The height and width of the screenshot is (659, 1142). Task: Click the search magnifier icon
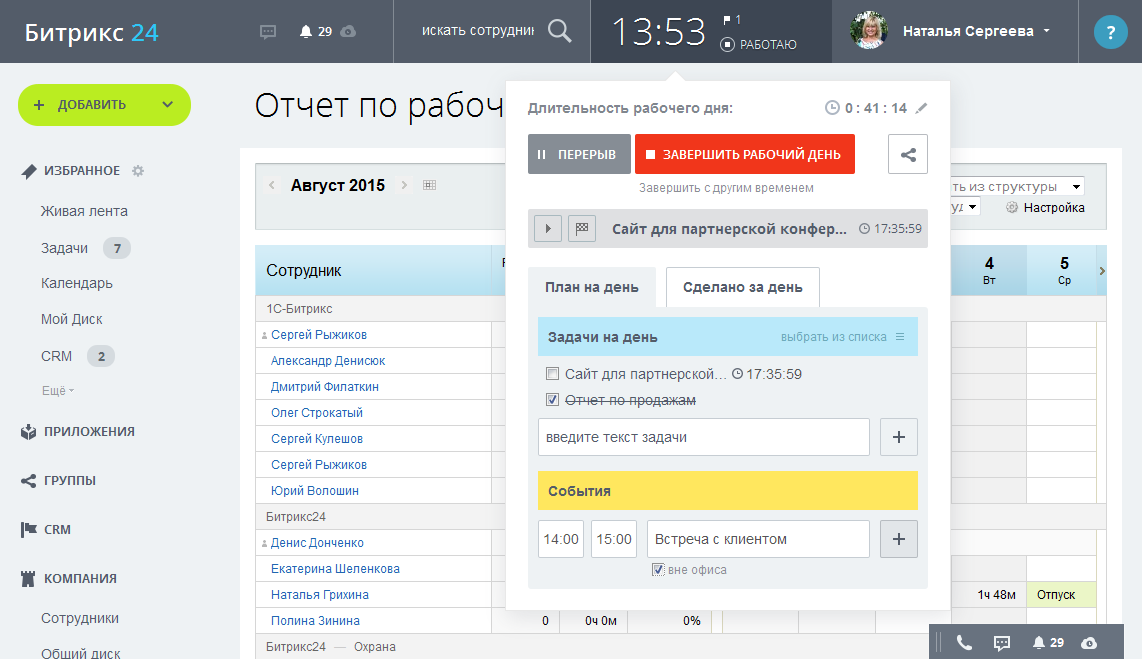click(x=560, y=31)
